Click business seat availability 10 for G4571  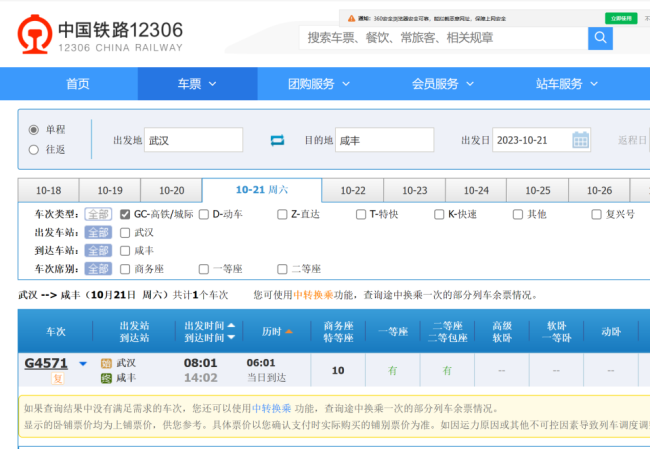pos(338,371)
